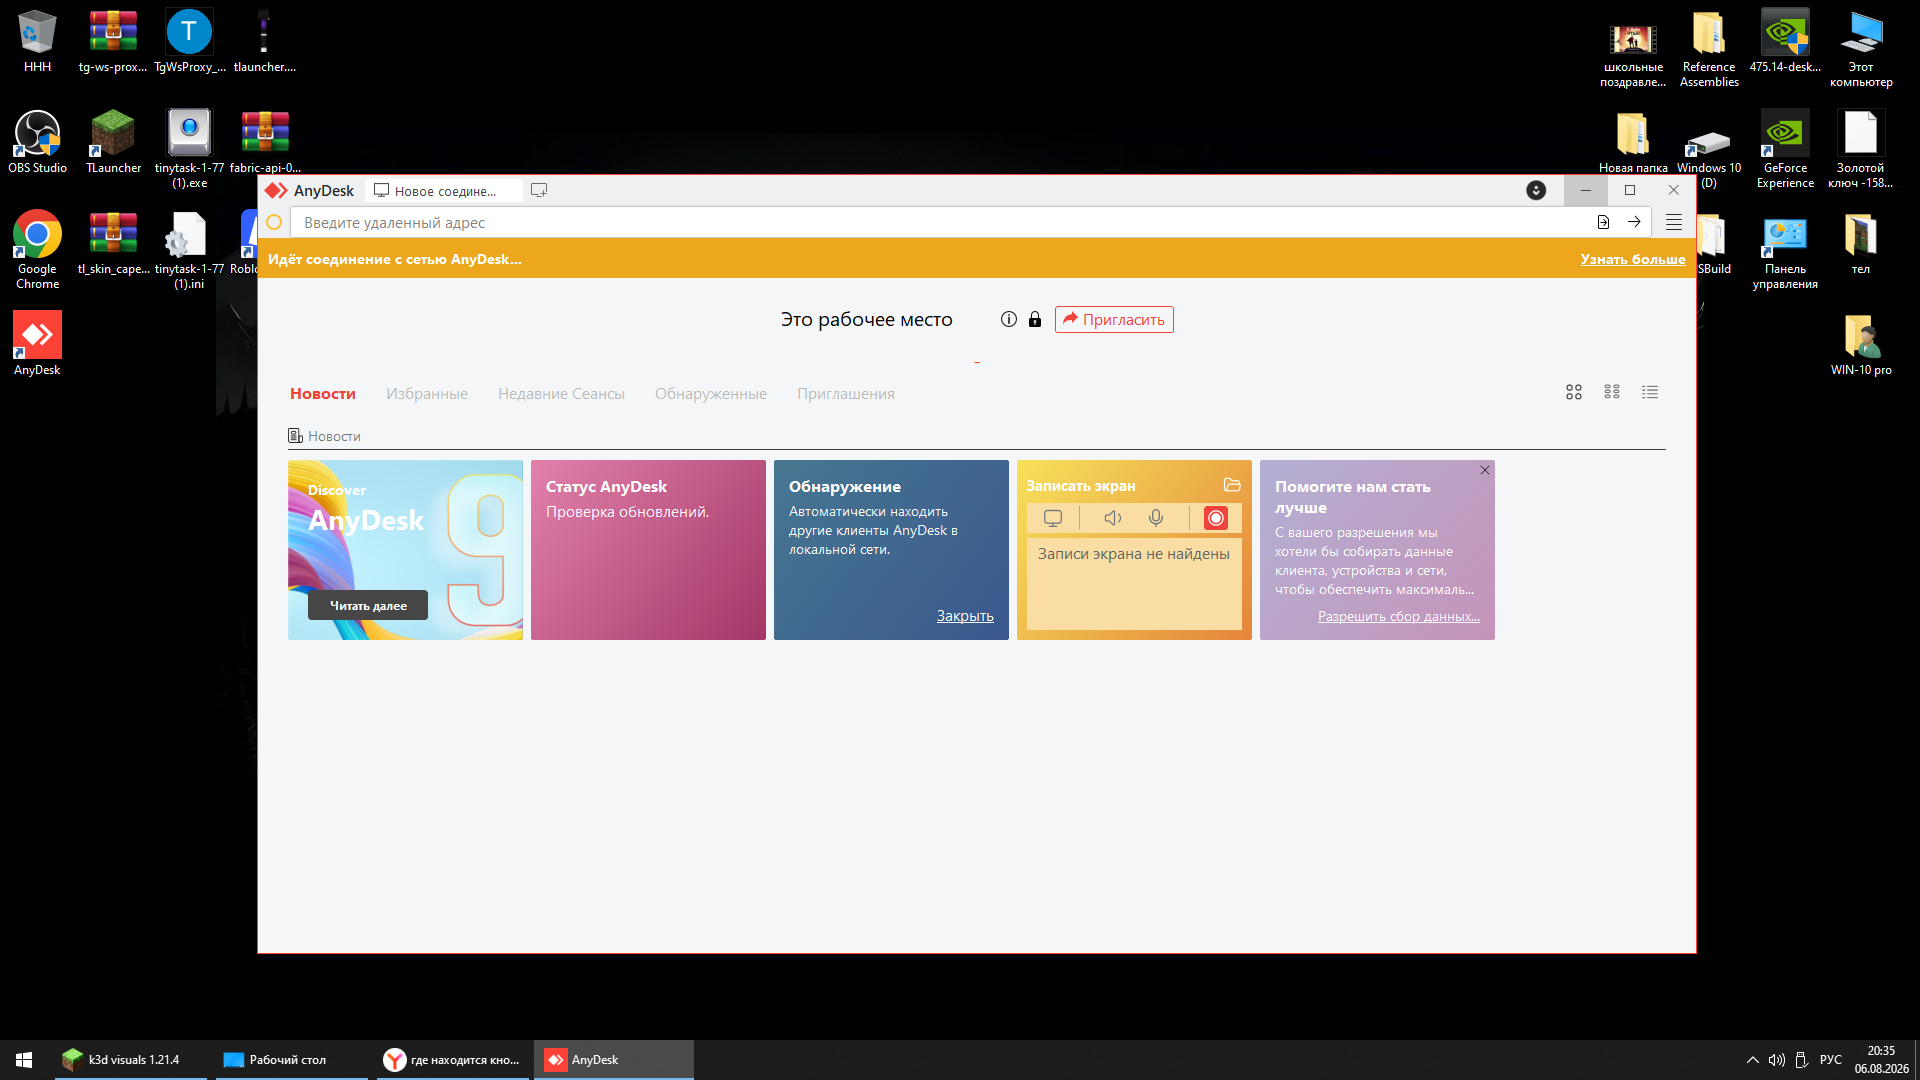Viewport: 1920px width, 1080px height.
Task: Select the AnyDesk desktop shortcut icon
Action: [38, 343]
